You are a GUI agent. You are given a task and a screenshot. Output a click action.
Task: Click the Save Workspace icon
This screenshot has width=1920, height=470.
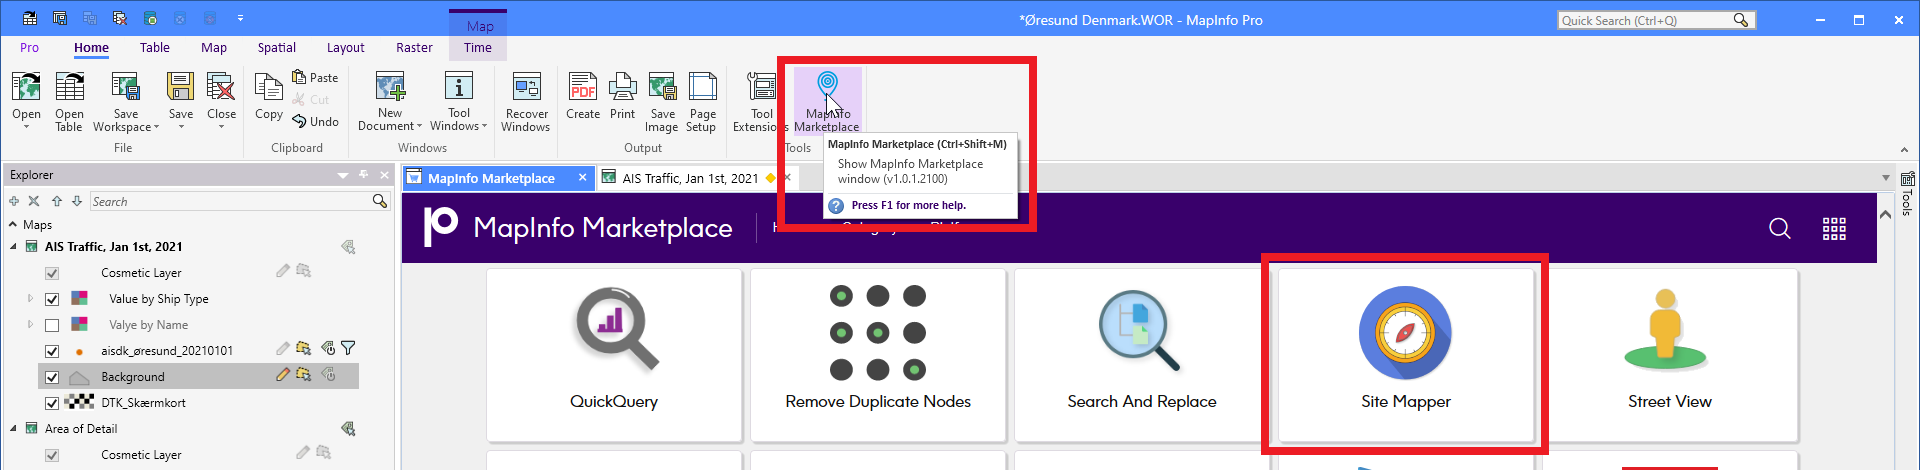point(125,87)
